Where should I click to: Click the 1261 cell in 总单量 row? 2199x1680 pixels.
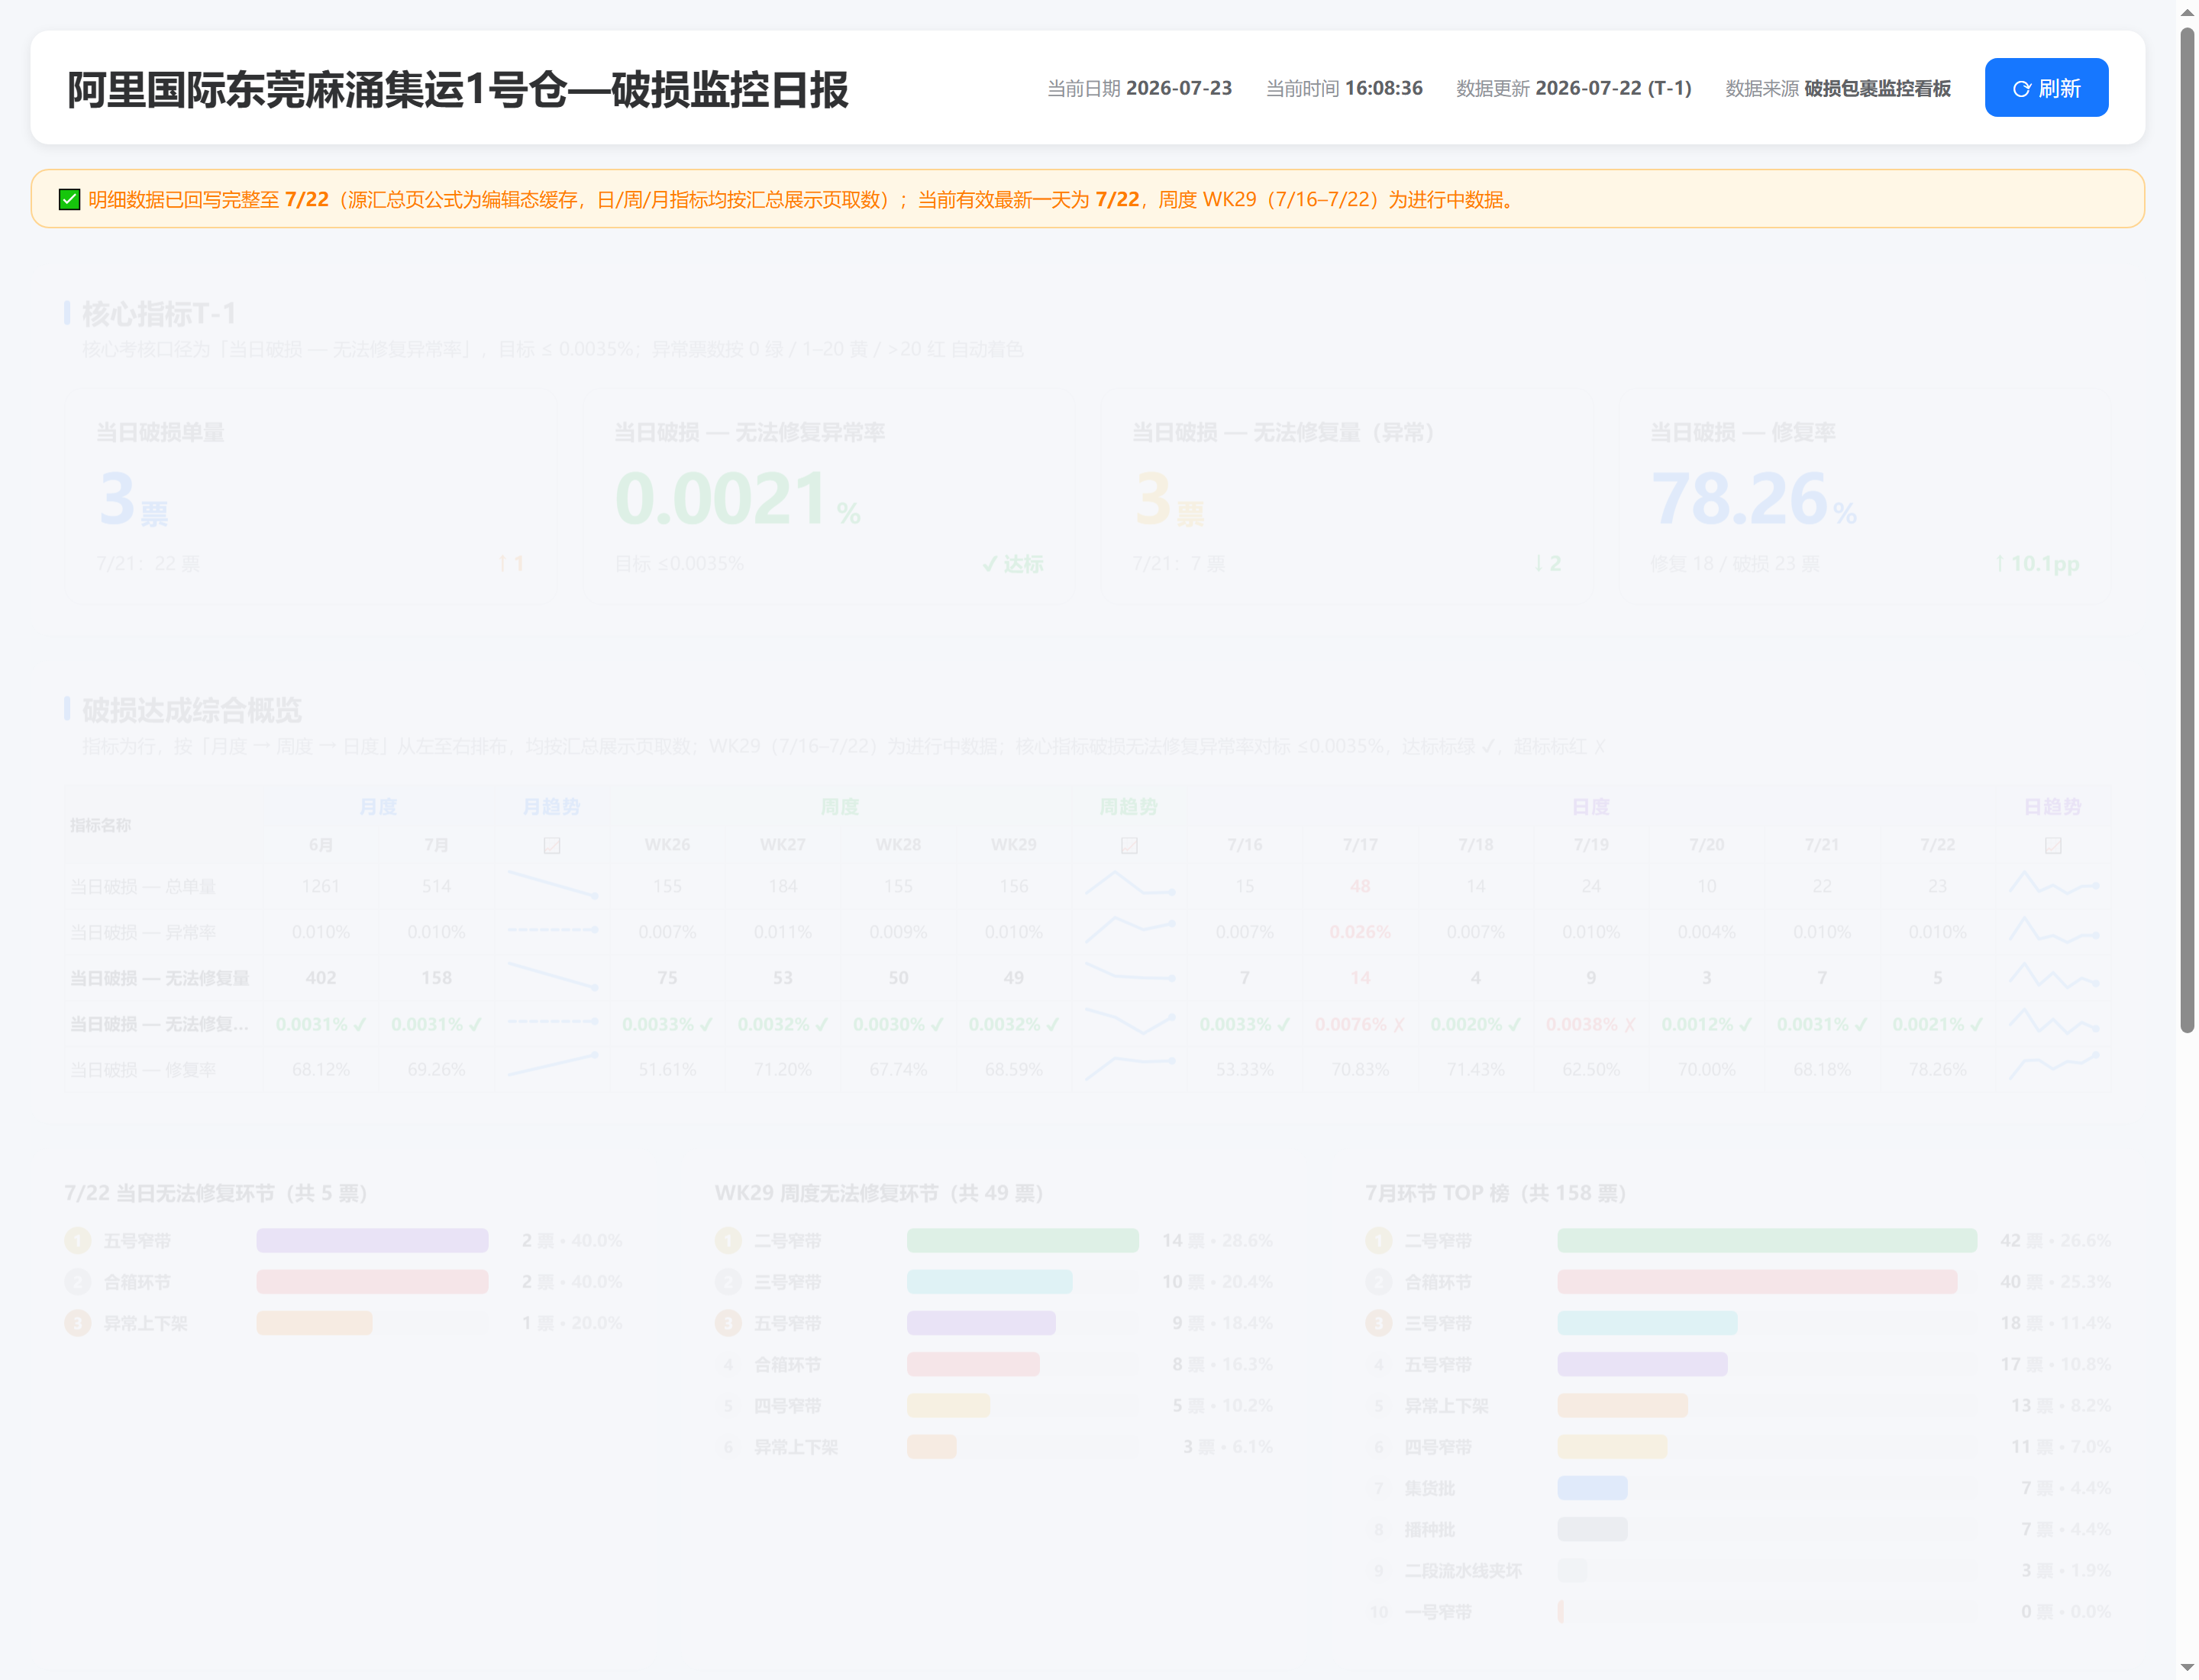[x=321, y=887]
